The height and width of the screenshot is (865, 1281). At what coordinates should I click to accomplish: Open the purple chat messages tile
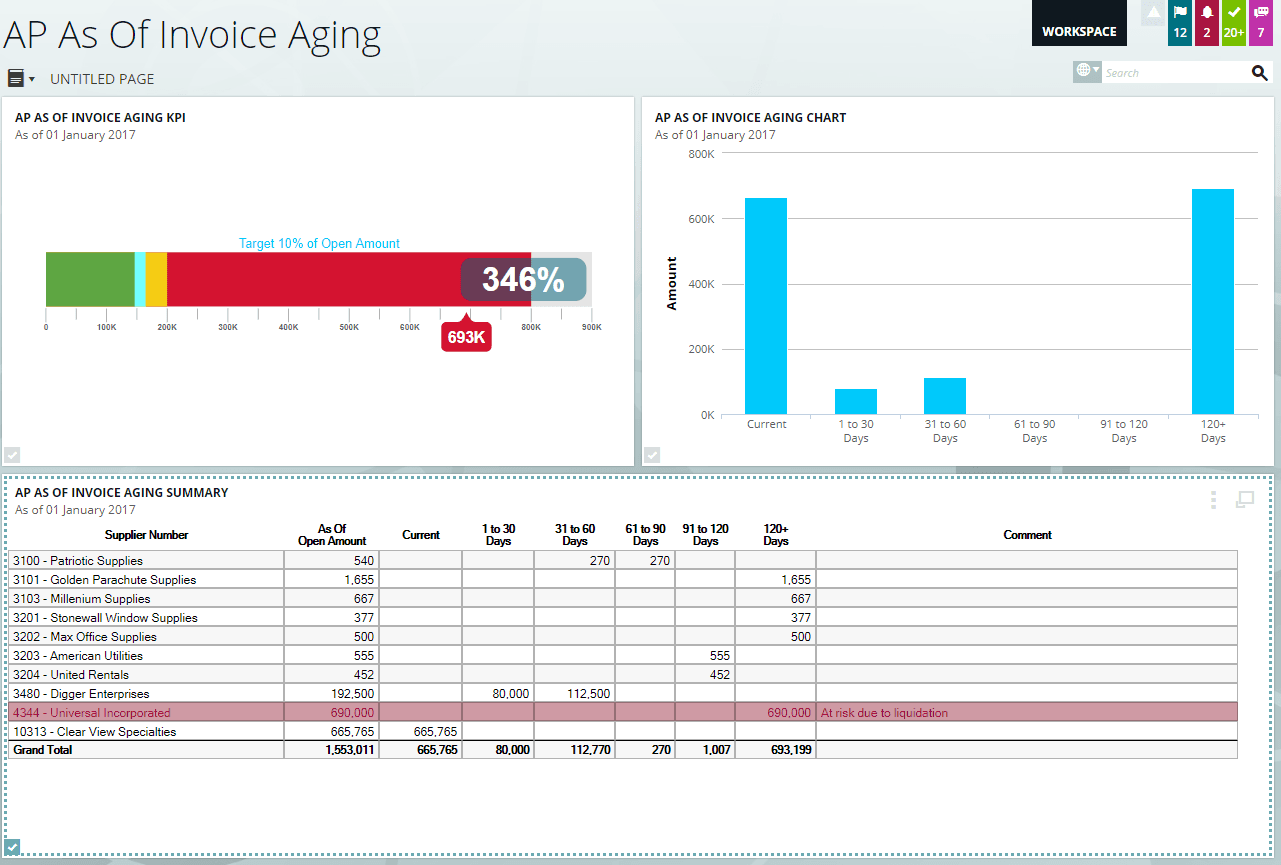point(1261,23)
